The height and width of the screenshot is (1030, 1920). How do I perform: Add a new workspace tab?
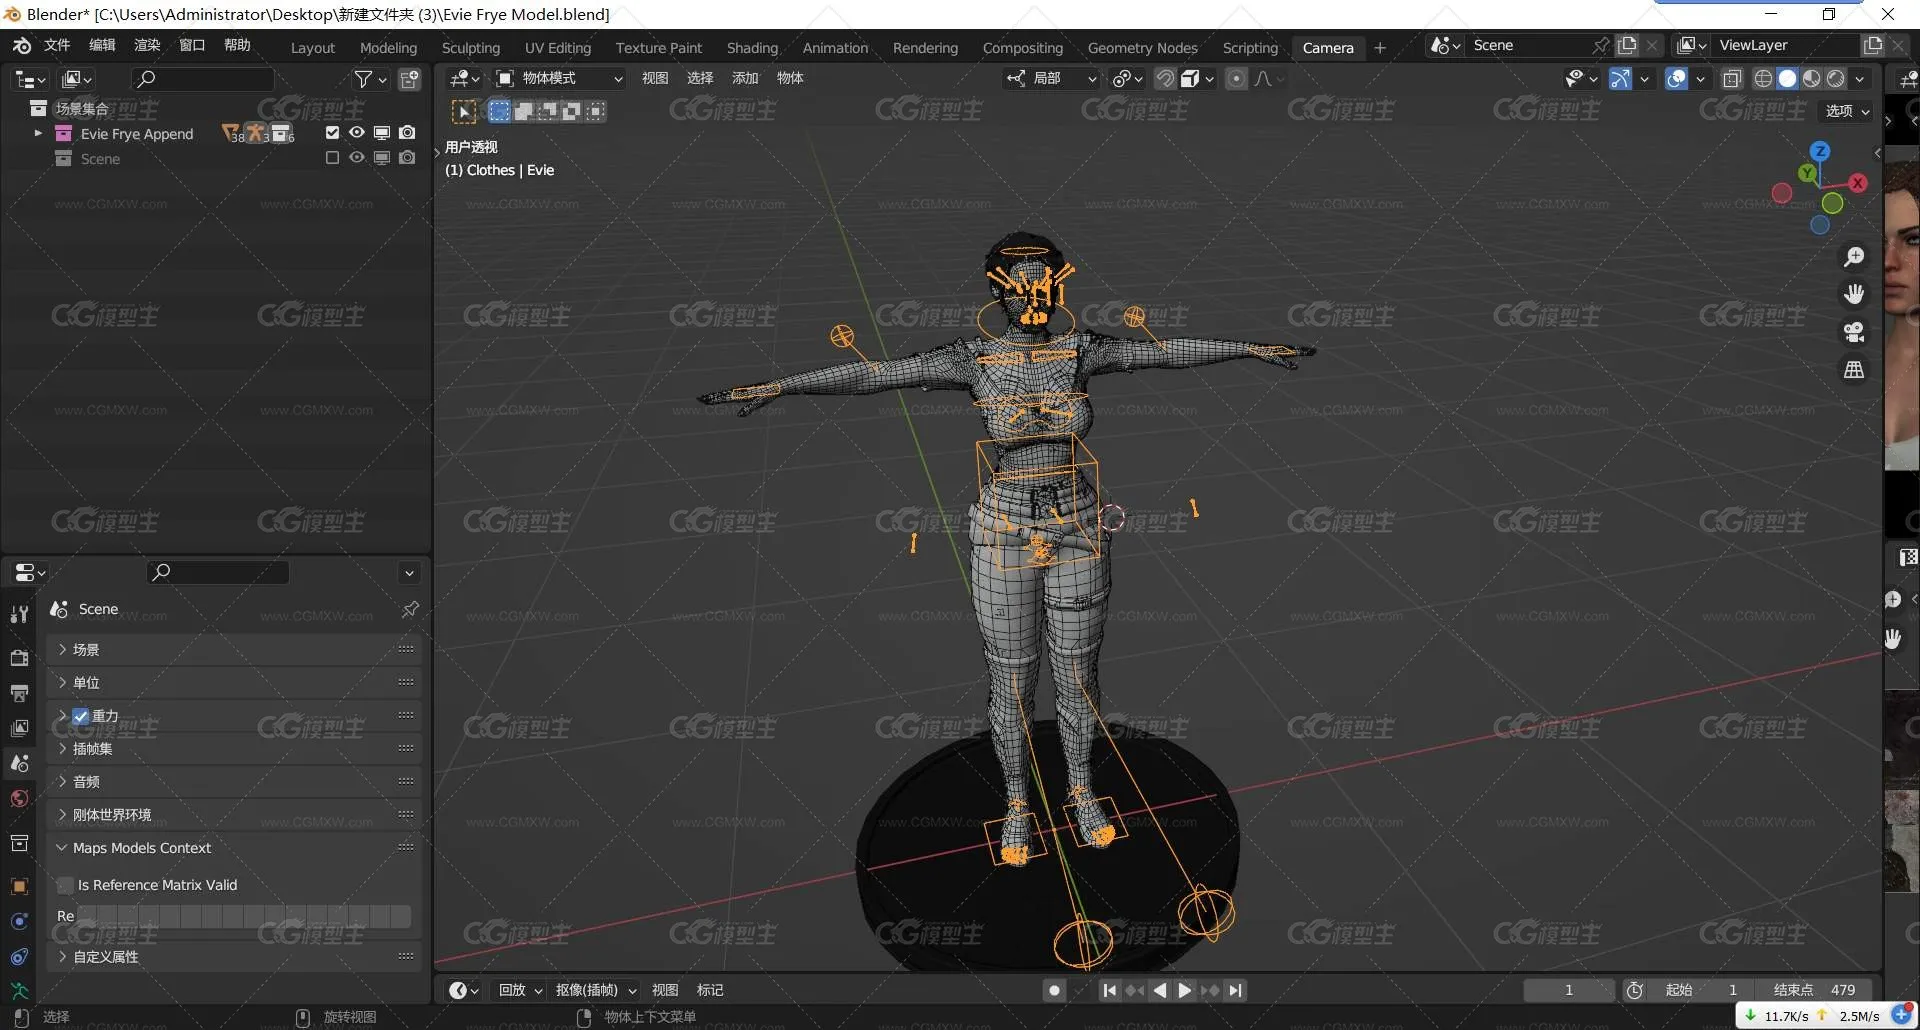click(x=1380, y=47)
